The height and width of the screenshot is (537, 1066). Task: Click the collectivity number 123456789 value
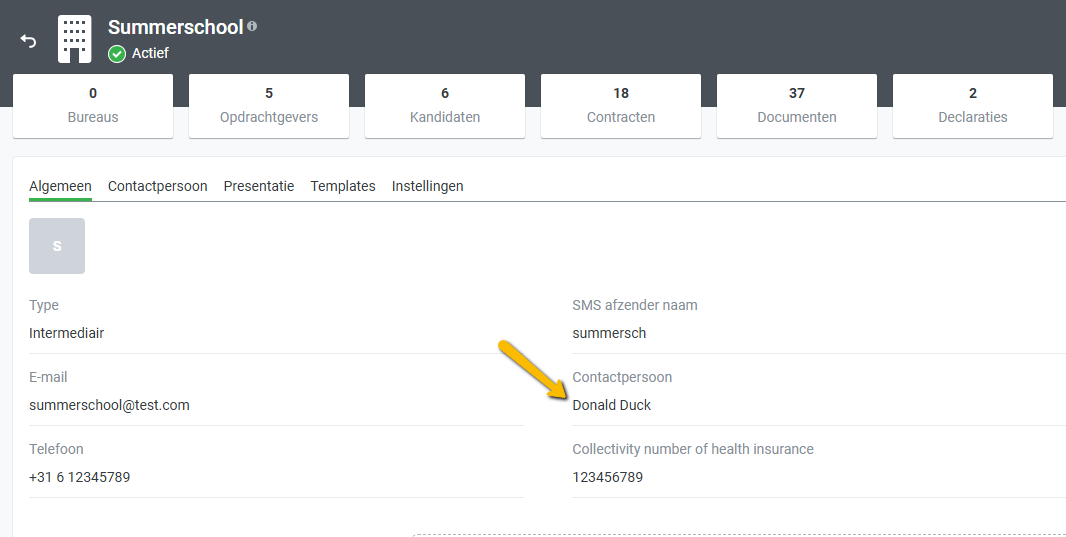pos(607,477)
